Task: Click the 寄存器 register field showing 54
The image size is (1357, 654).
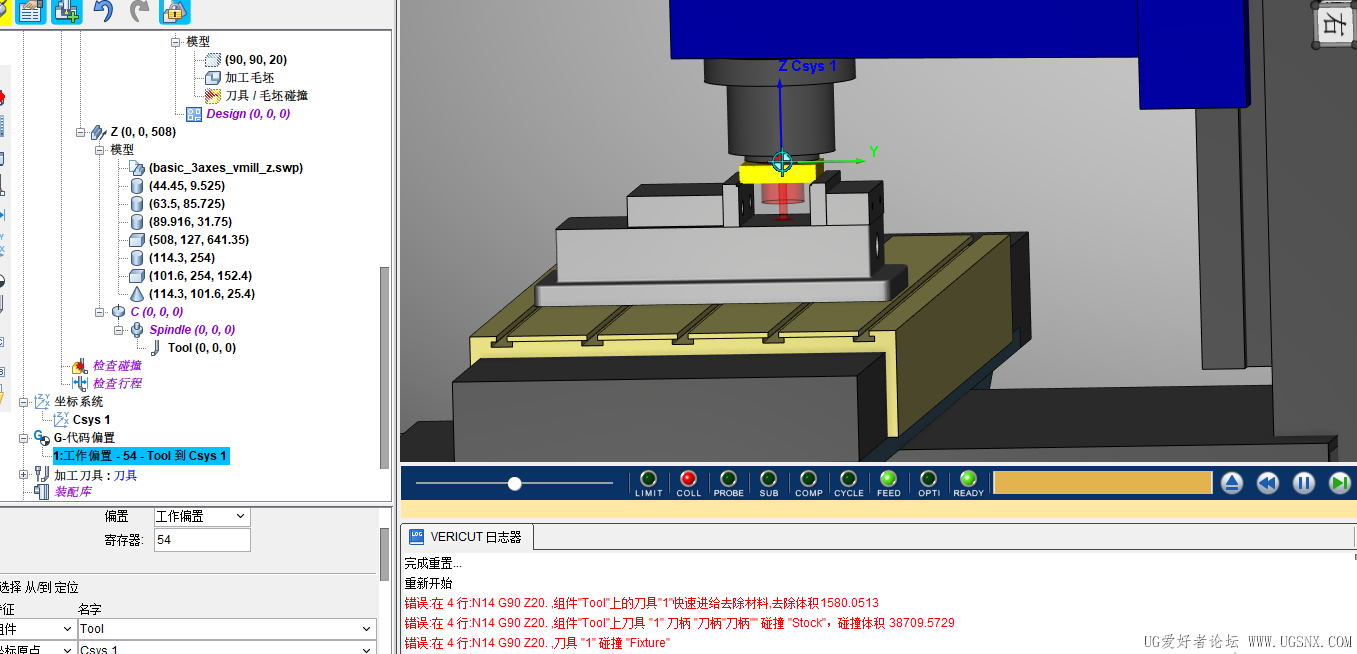Action: (202, 540)
